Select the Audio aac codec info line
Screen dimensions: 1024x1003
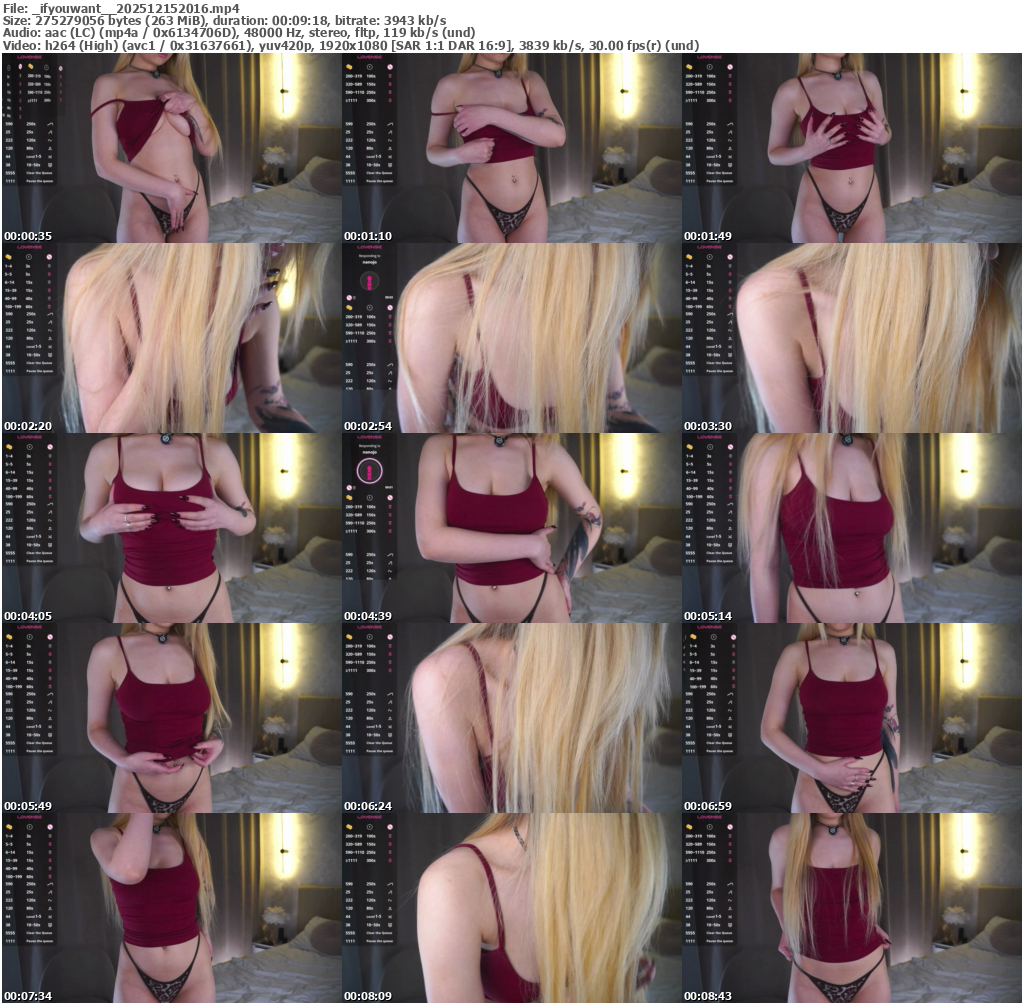(x=239, y=33)
